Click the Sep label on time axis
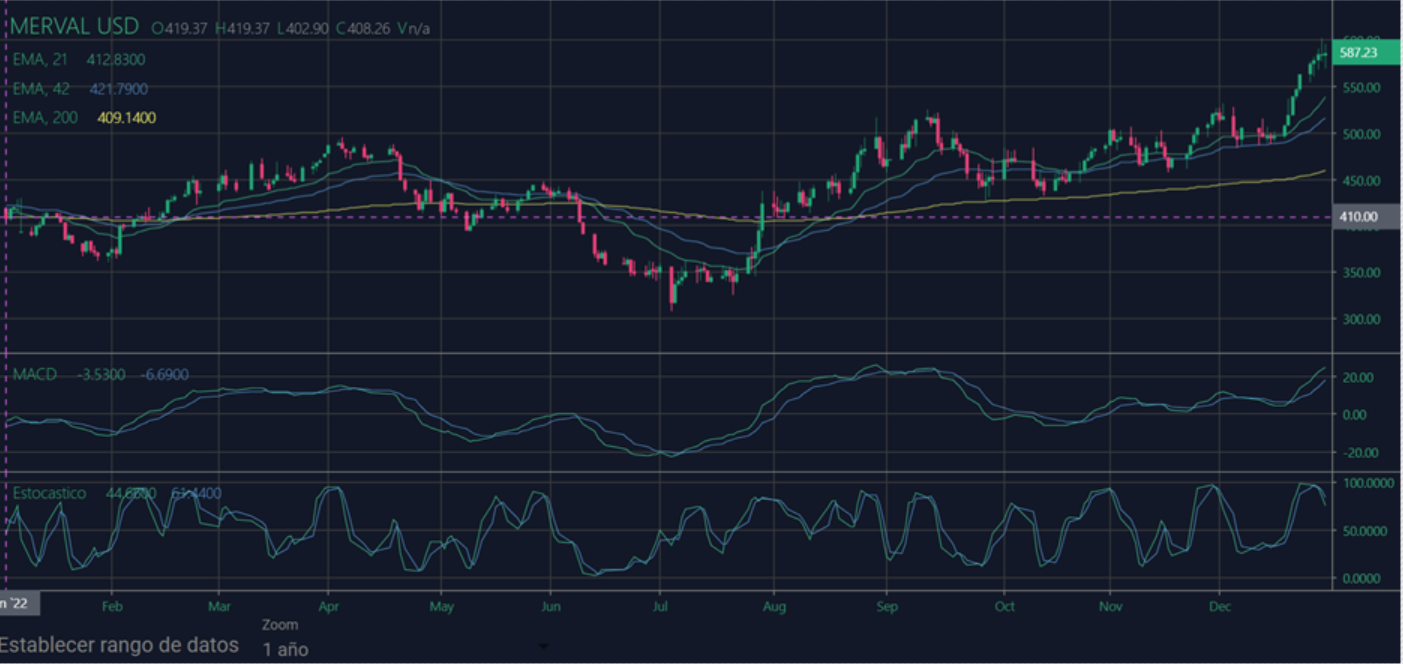Screen dimensions: 1403x664 coord(885,606)
